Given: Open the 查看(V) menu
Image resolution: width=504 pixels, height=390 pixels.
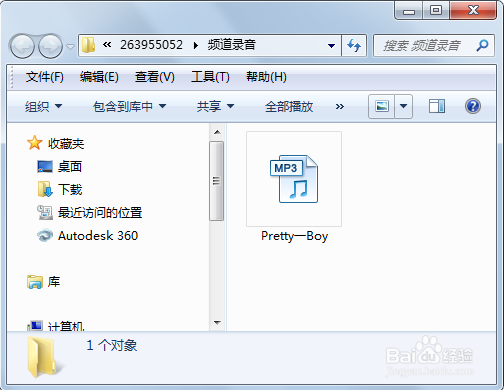Looking at the screenshot, I should click(x=155, y=77).
